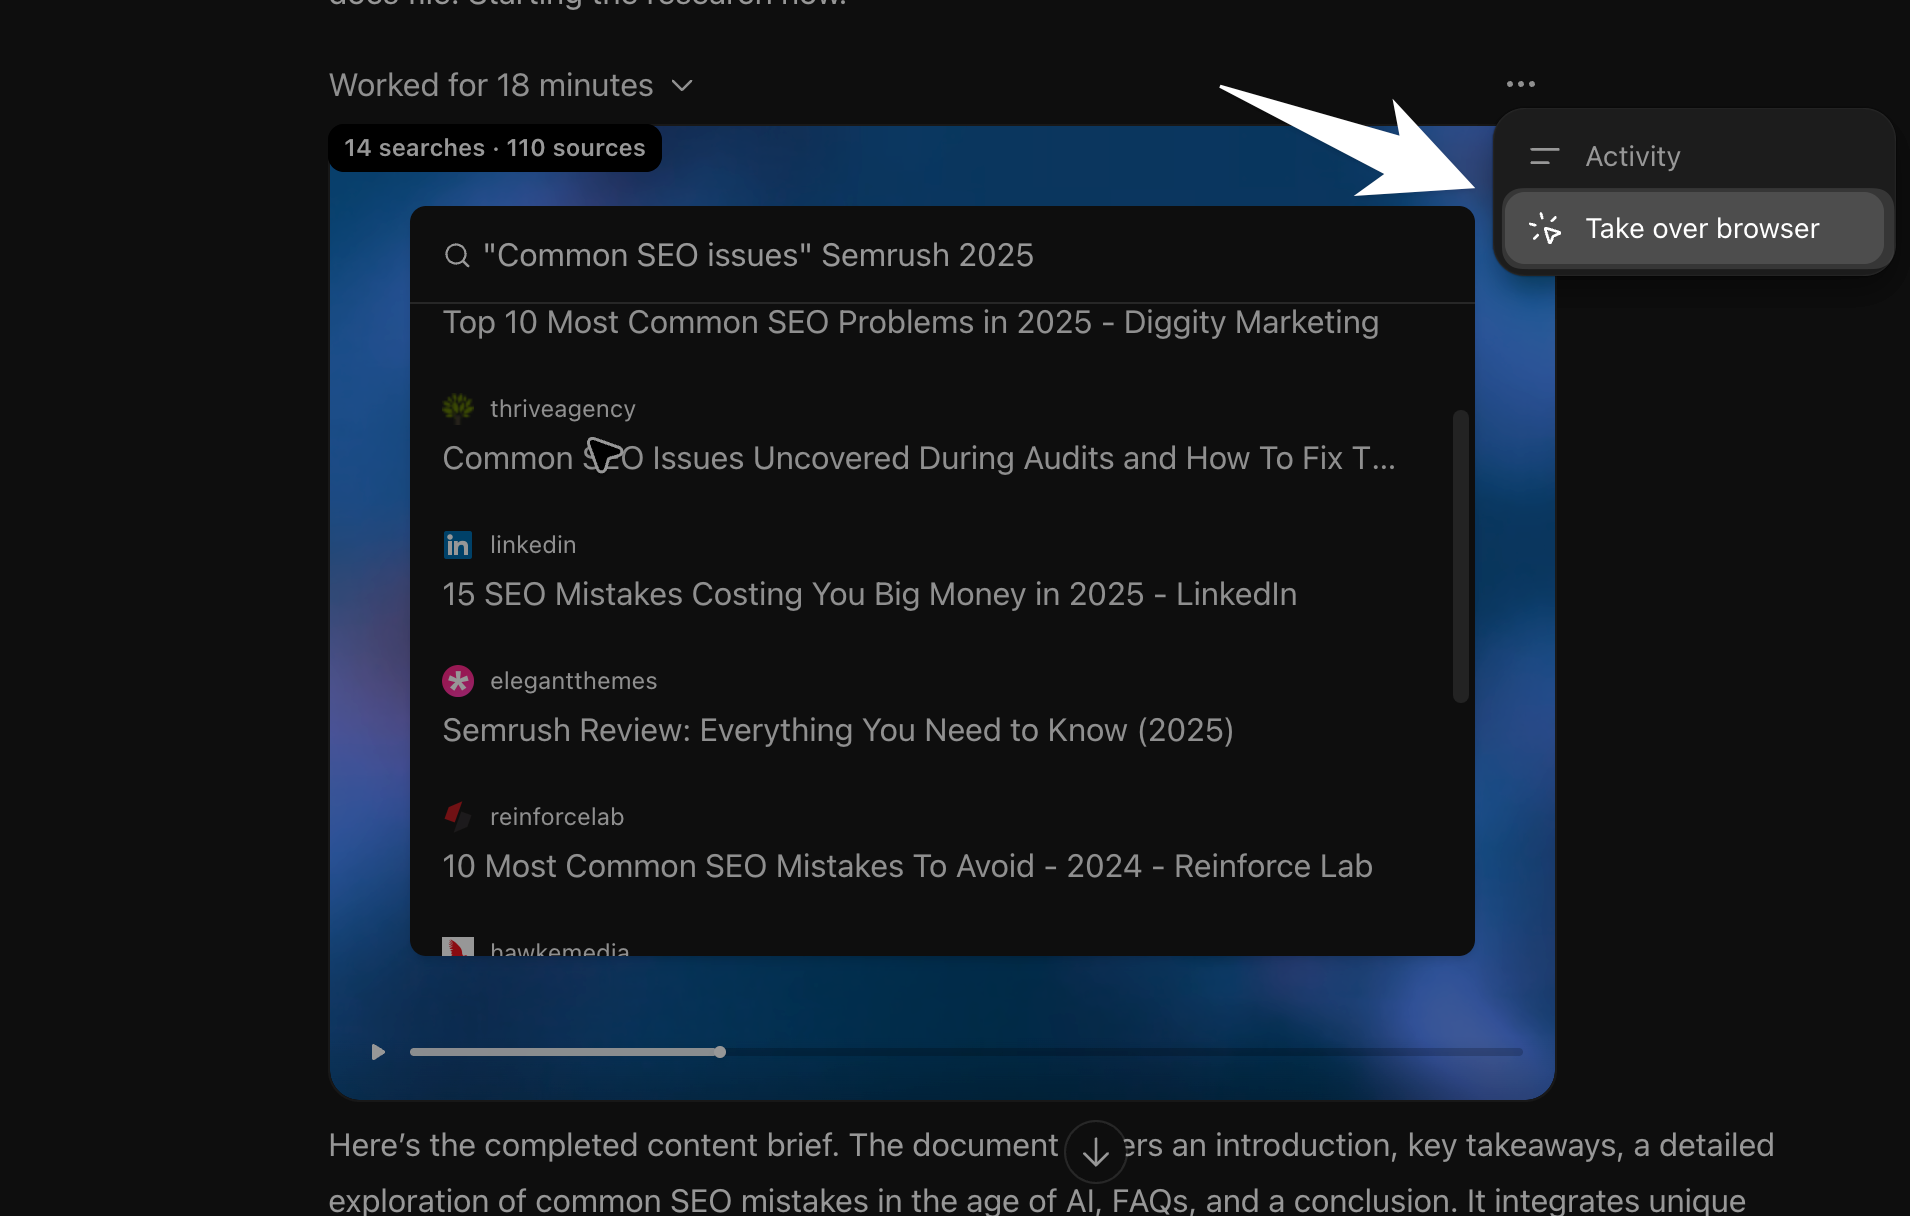Click the LinkedIn favicon

pyautogui.click(x=458, y=544)
